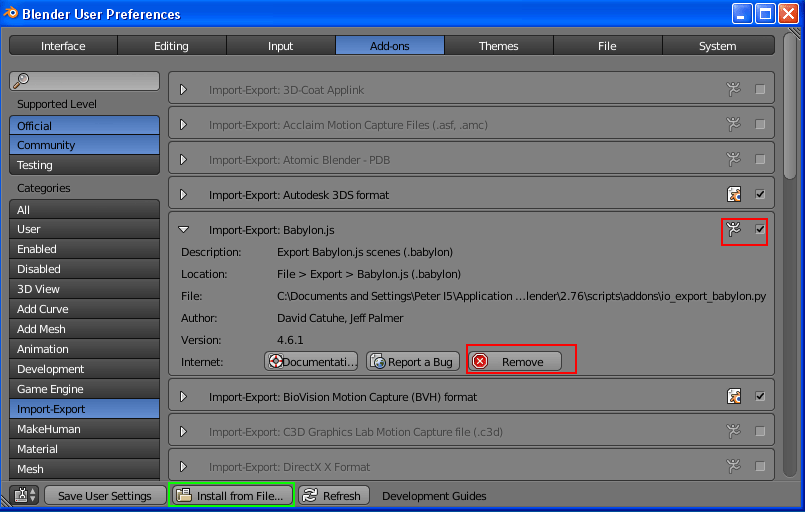
Task: Click the lifebuoy icon on the Documentation button
Action: [x=276, y=362]
